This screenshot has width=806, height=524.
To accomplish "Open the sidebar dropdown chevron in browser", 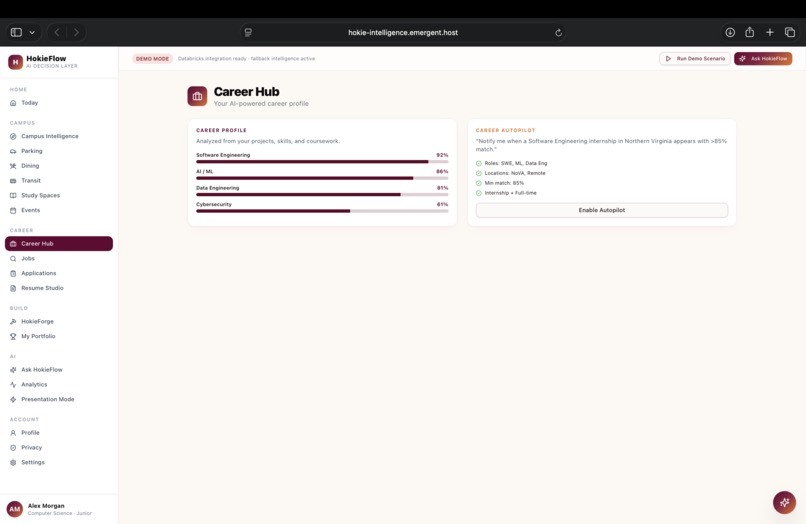I will [x=32, y=32].
